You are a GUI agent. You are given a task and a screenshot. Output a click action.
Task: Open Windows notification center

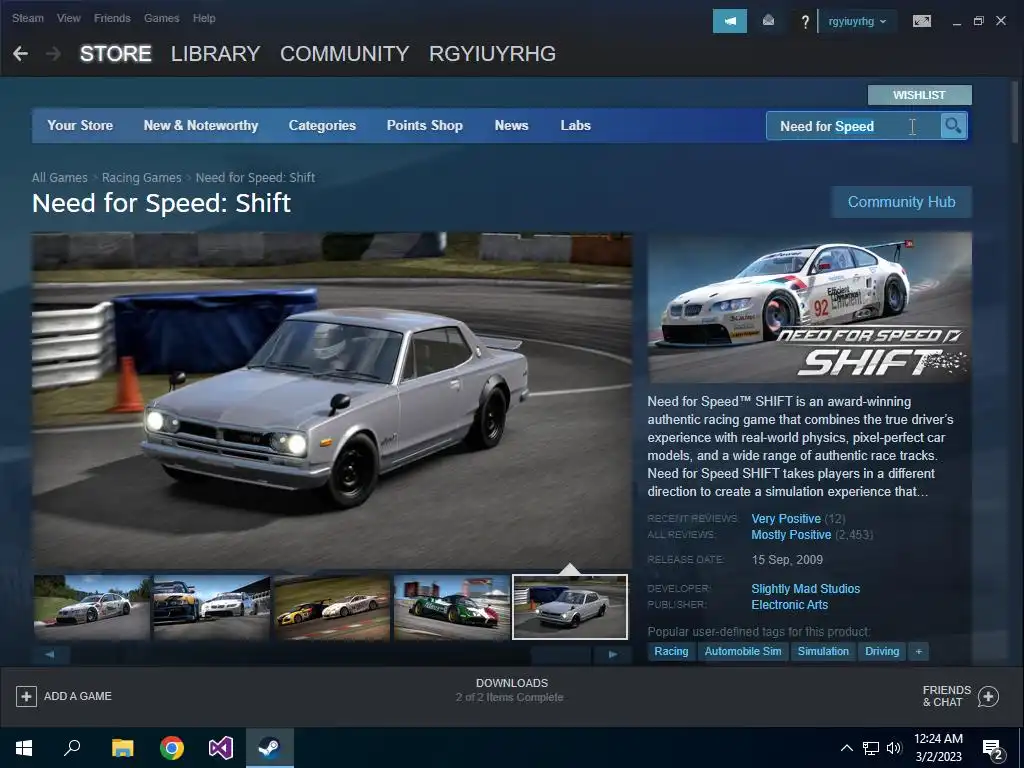993,750
